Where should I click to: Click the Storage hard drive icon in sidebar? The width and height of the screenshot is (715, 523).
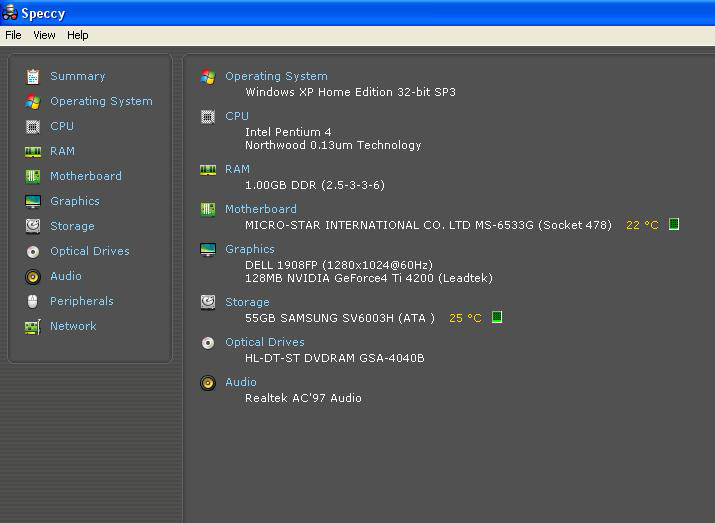33,226
